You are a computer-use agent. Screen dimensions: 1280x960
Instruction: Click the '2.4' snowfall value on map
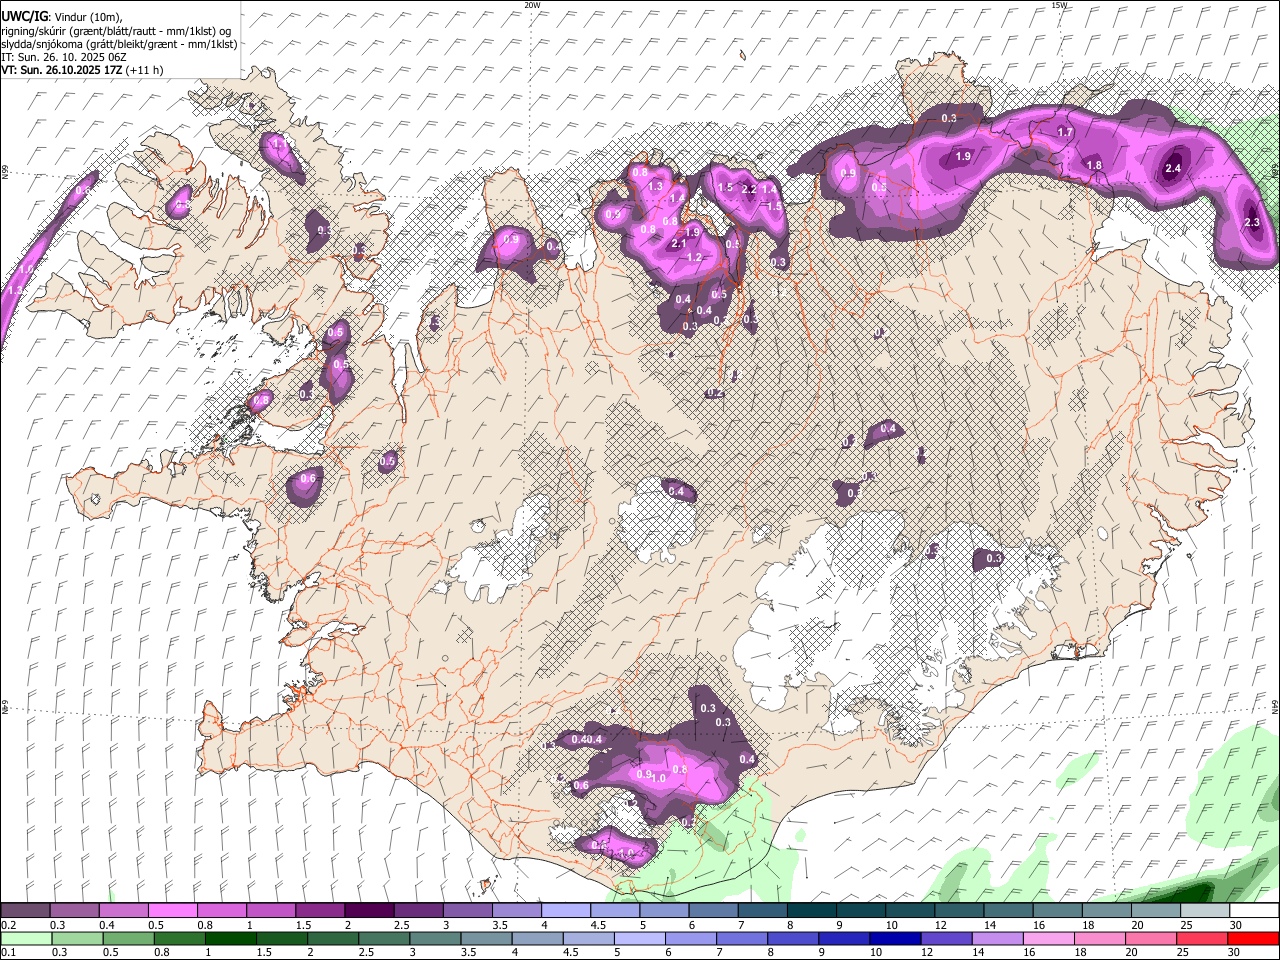pos(1173,169)
